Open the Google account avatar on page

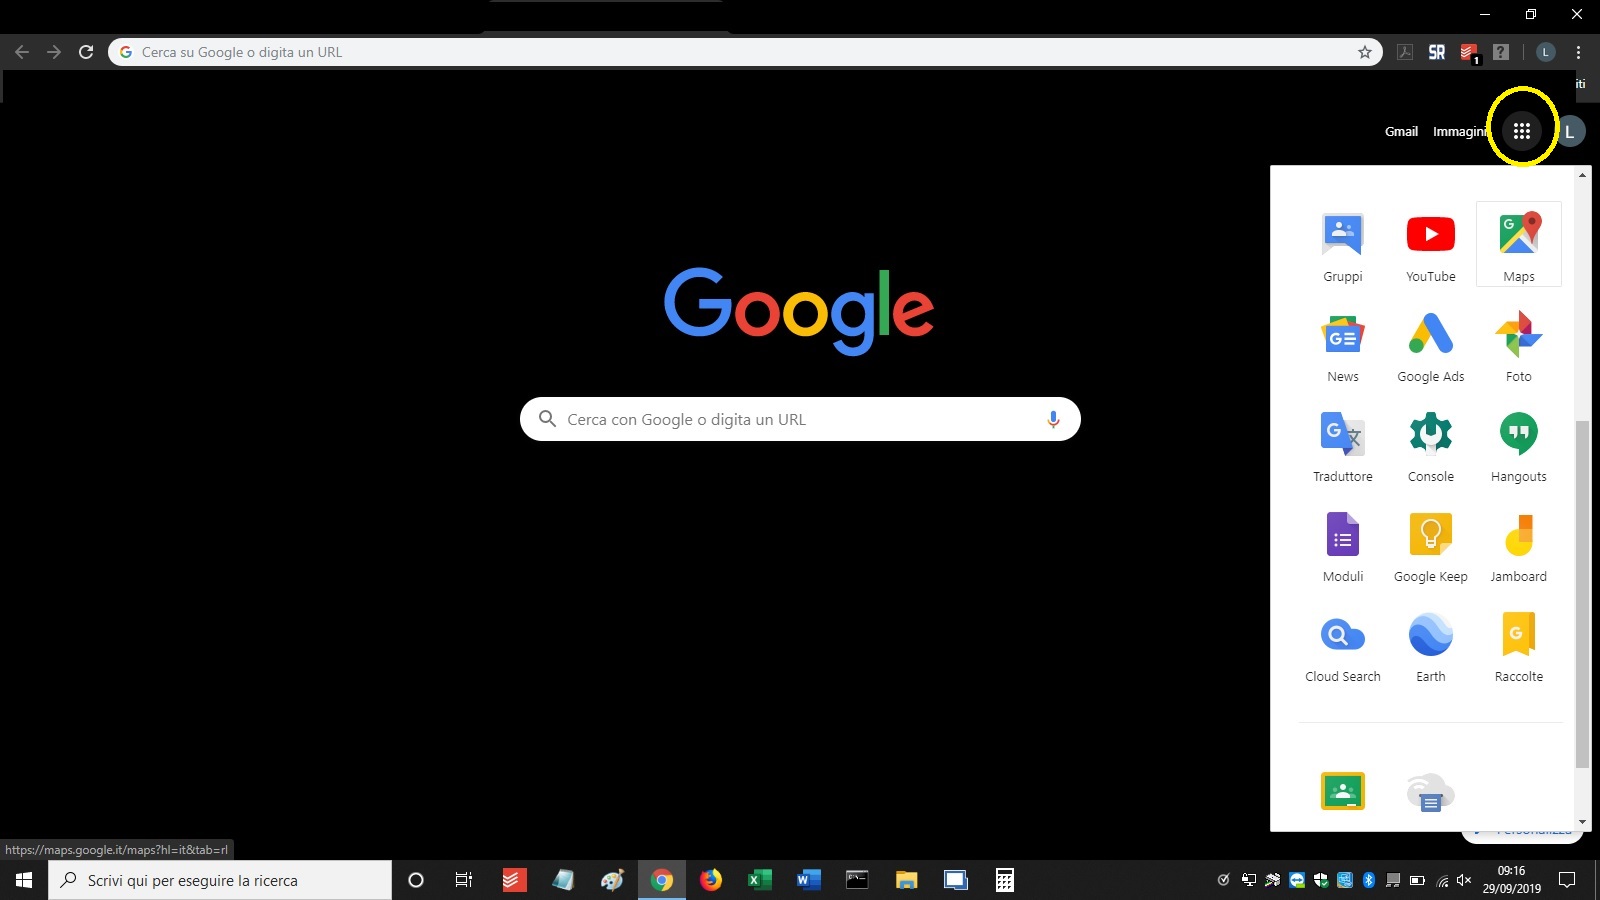coord(1570,131)
